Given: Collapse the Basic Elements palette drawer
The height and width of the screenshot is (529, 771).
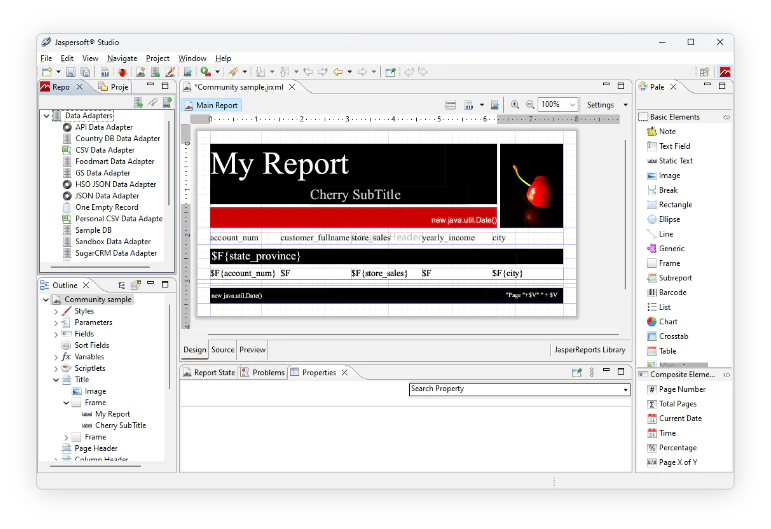Looking at the screenshot, I should (726, 117).
